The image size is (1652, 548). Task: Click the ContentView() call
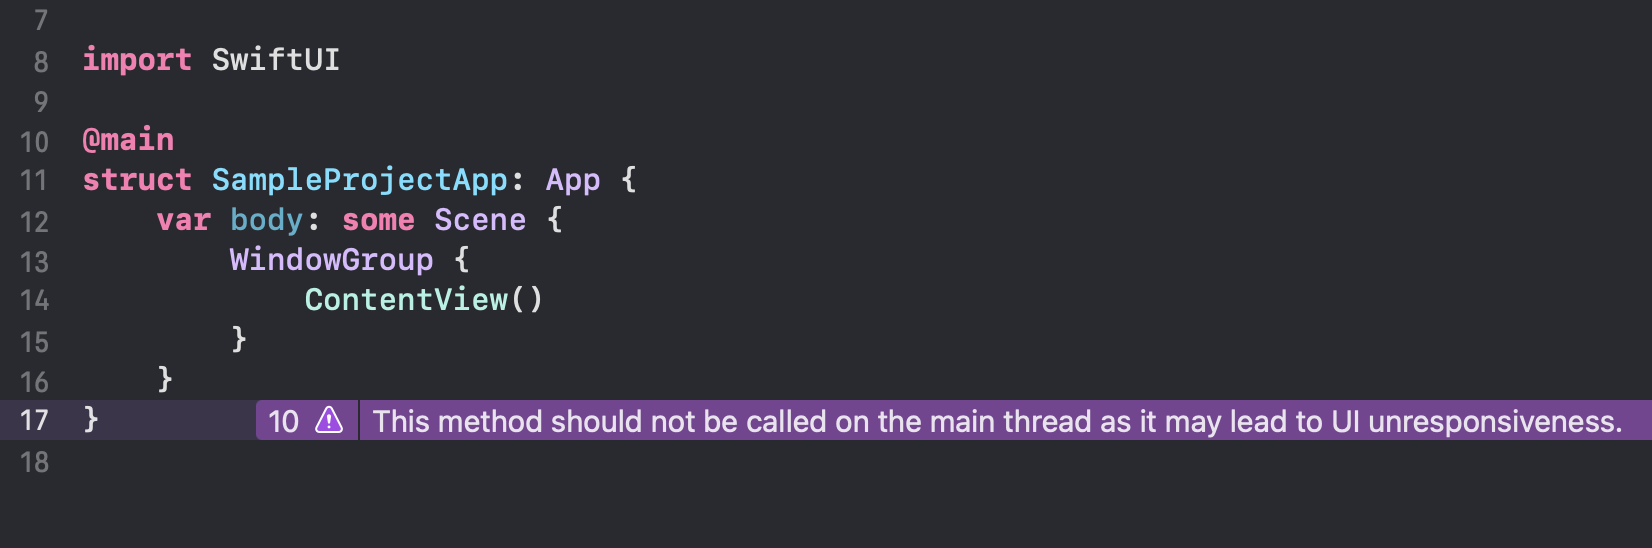[x=424, y=300]
